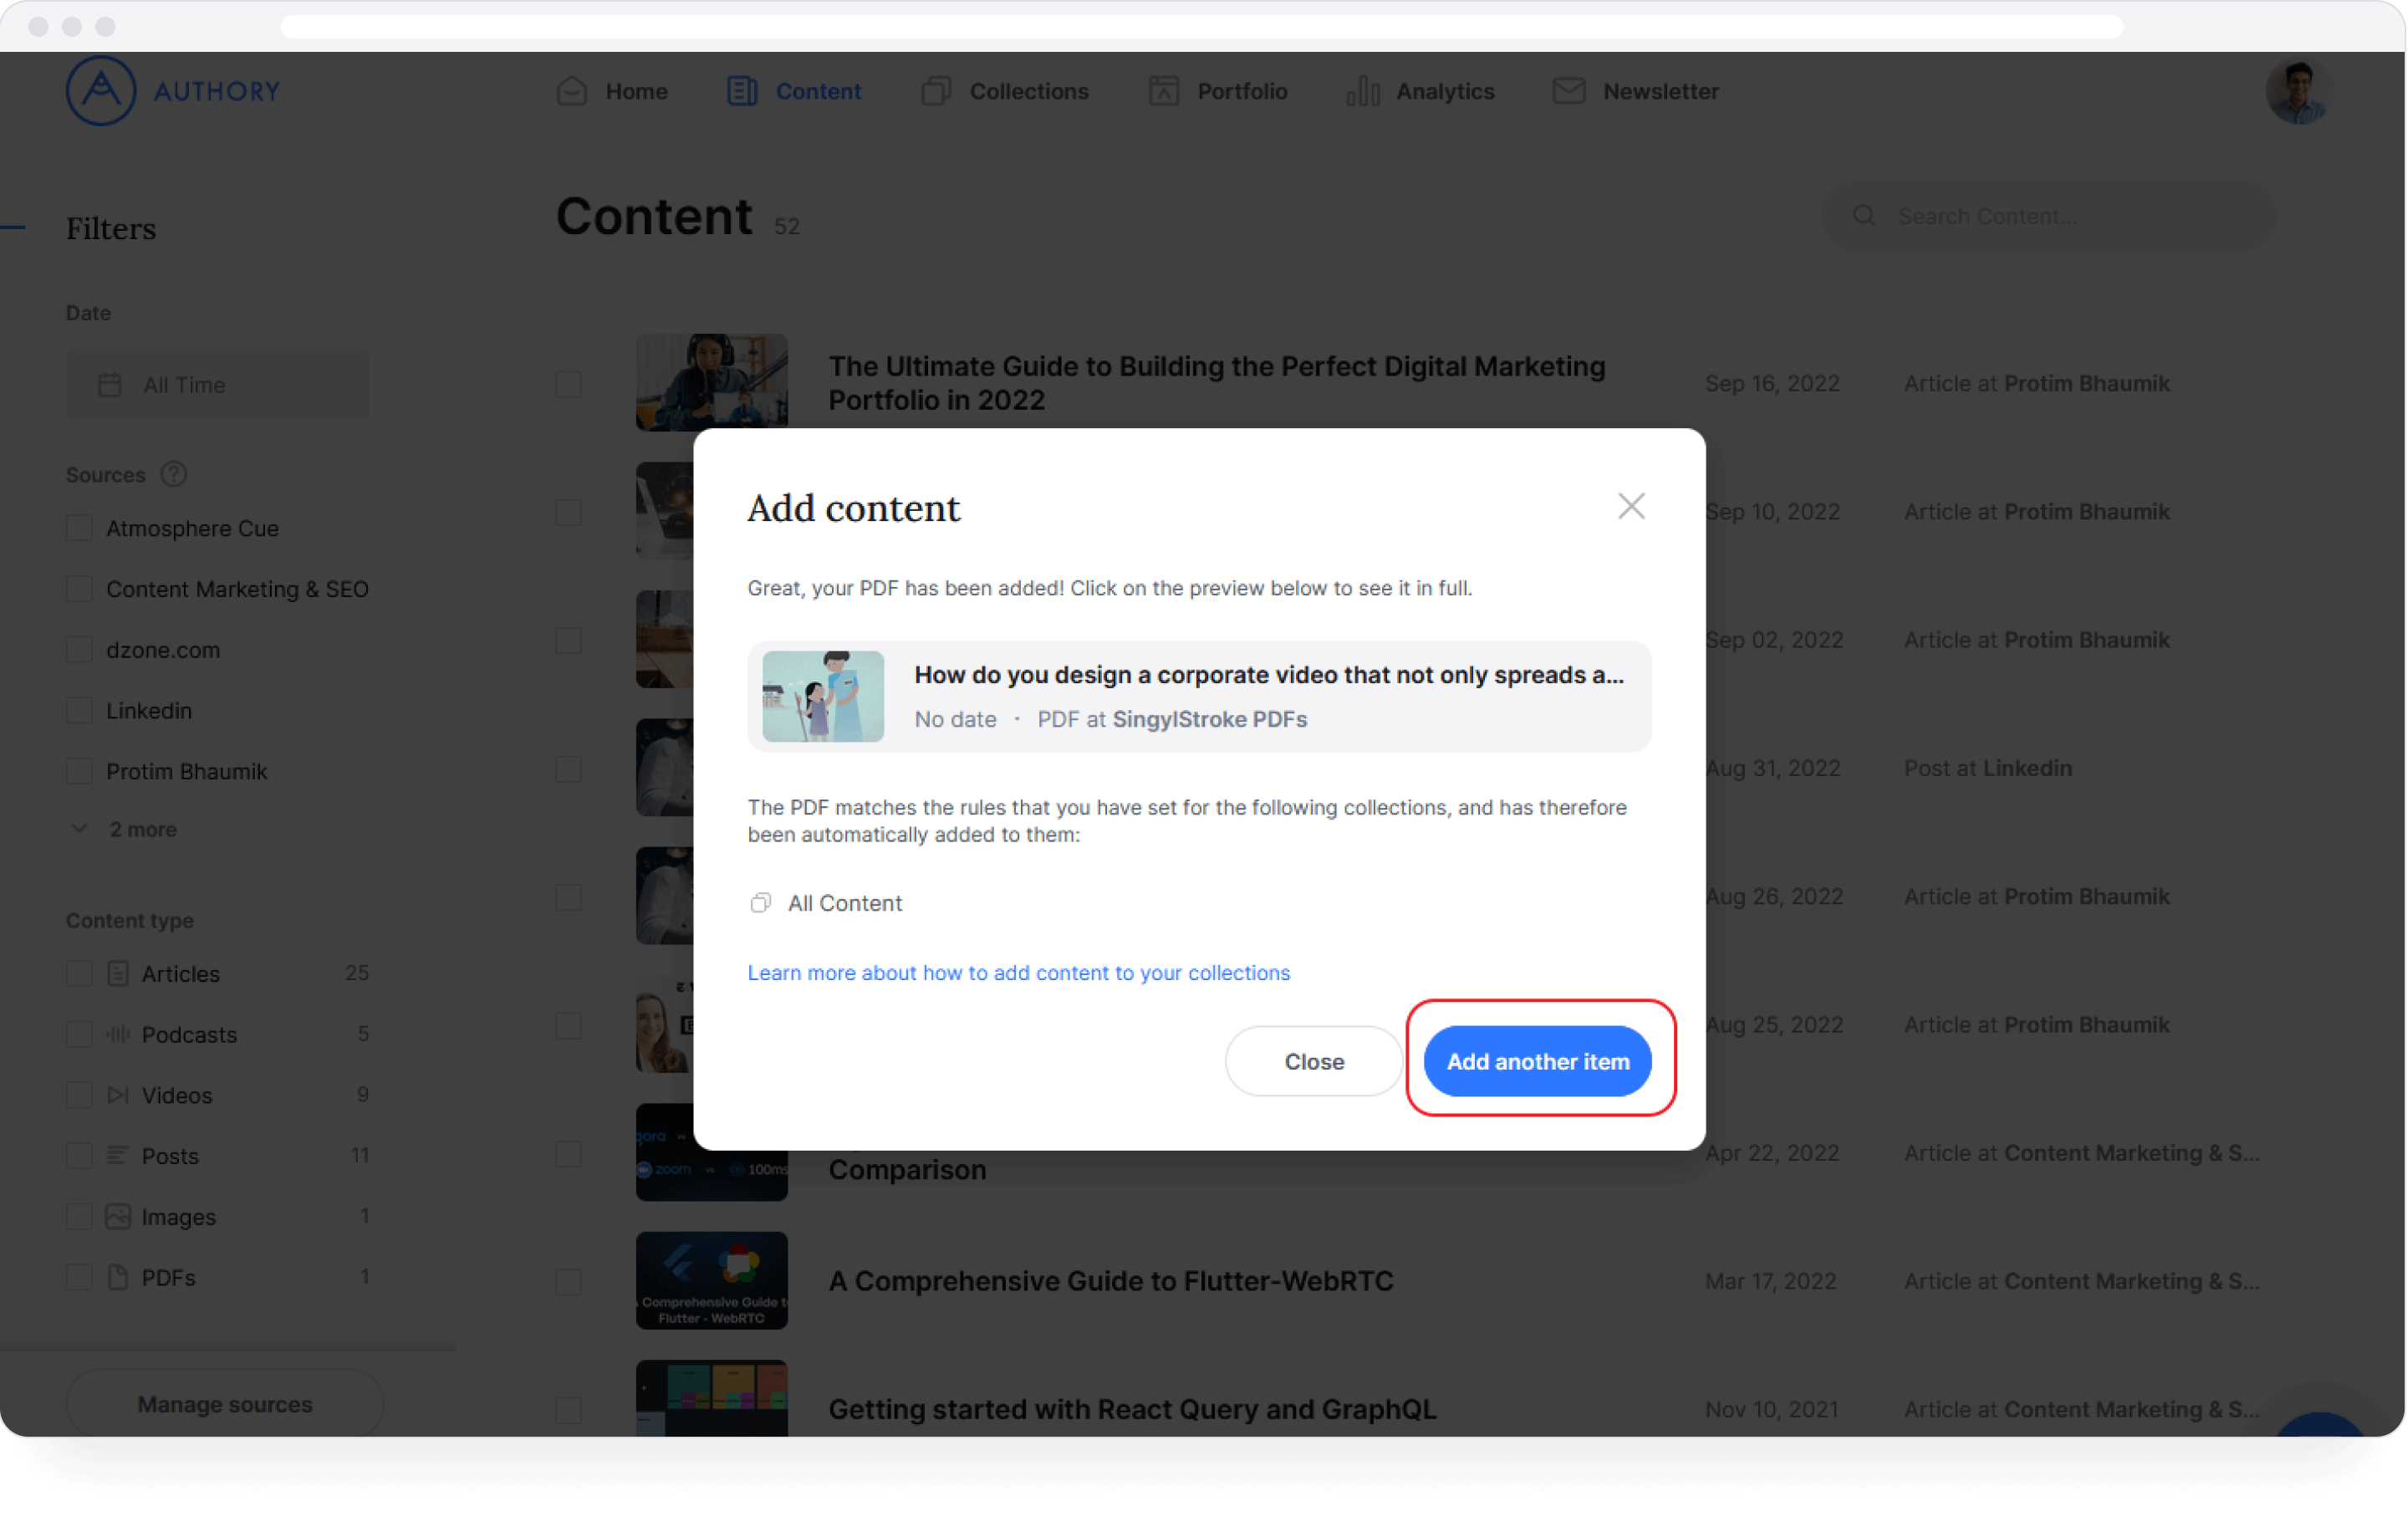The width and height of the screenshot is (2408, 1522).
Task: Close the Add content dialog with X
Action: point(1631,506)
